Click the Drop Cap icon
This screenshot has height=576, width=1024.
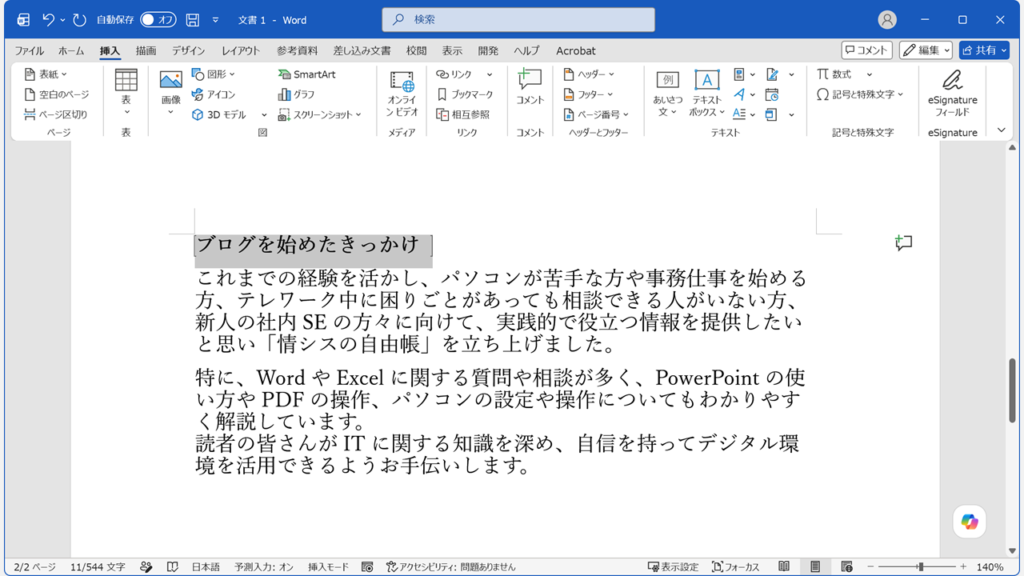tap(739, 114)
